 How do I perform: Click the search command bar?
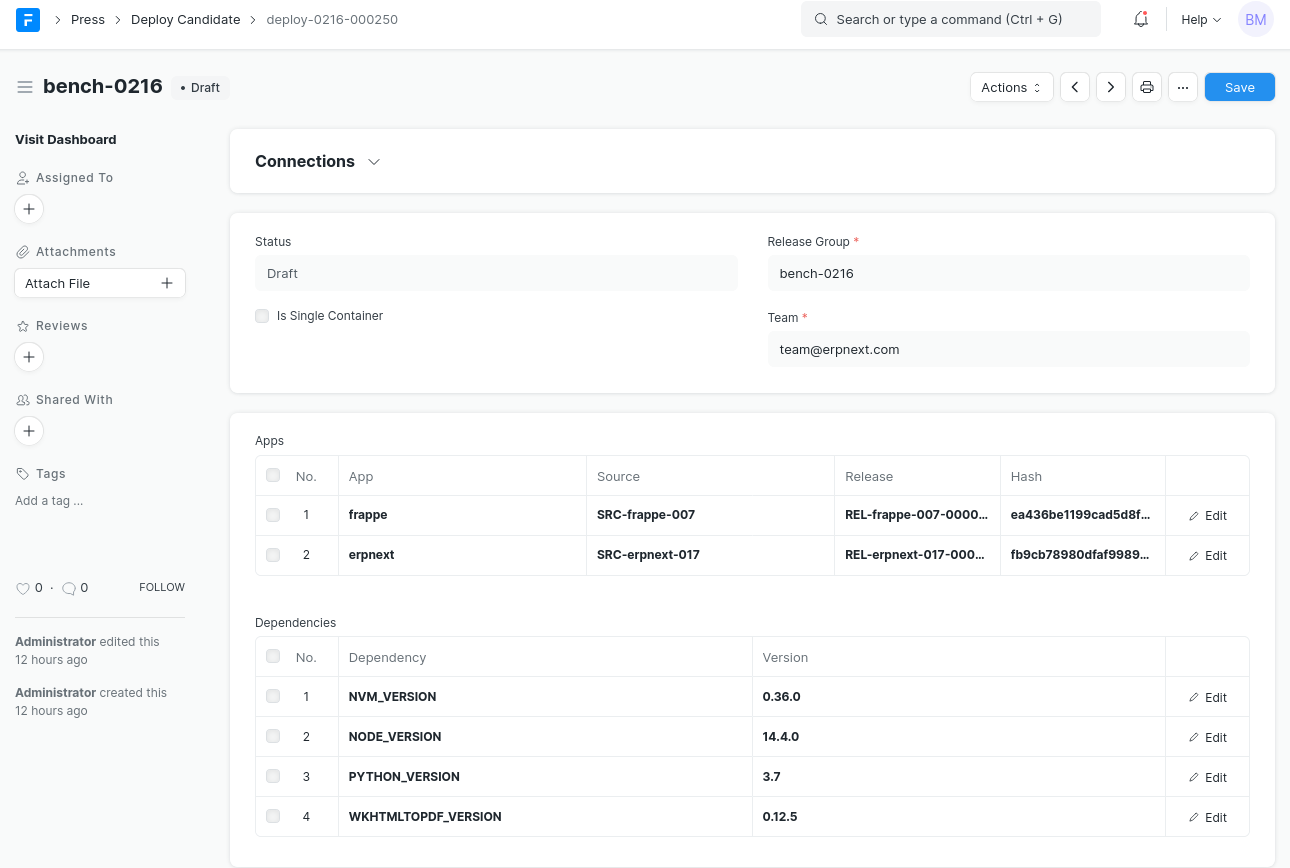950,20
